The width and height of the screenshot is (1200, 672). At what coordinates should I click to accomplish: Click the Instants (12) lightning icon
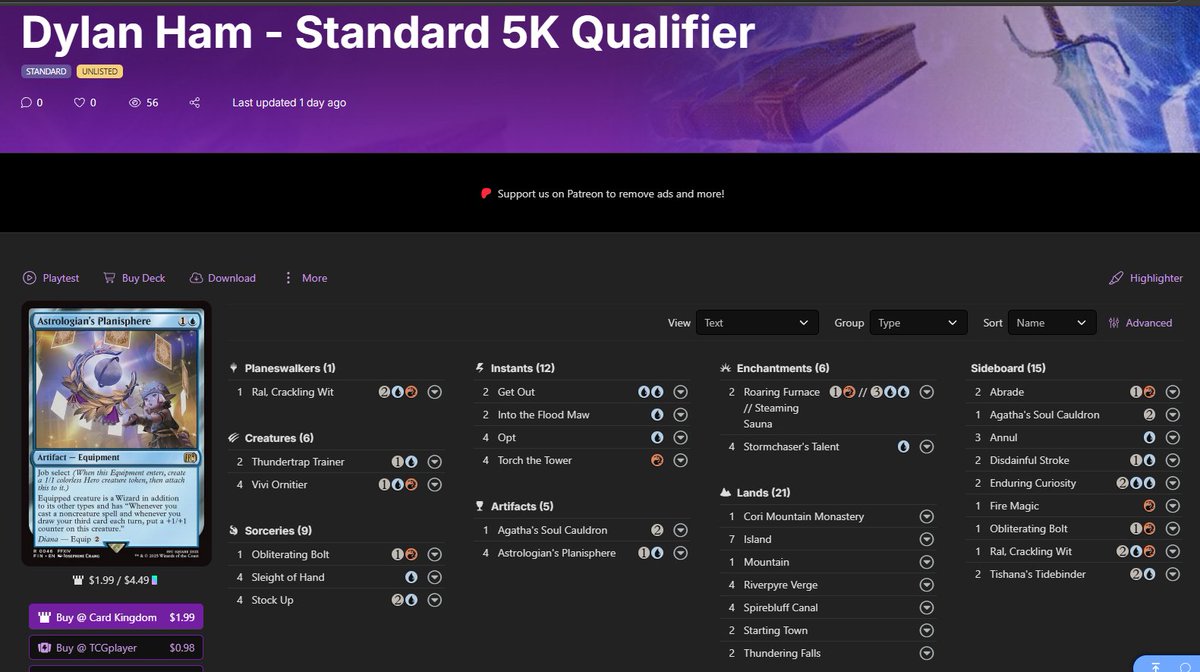tap(481, 368)
